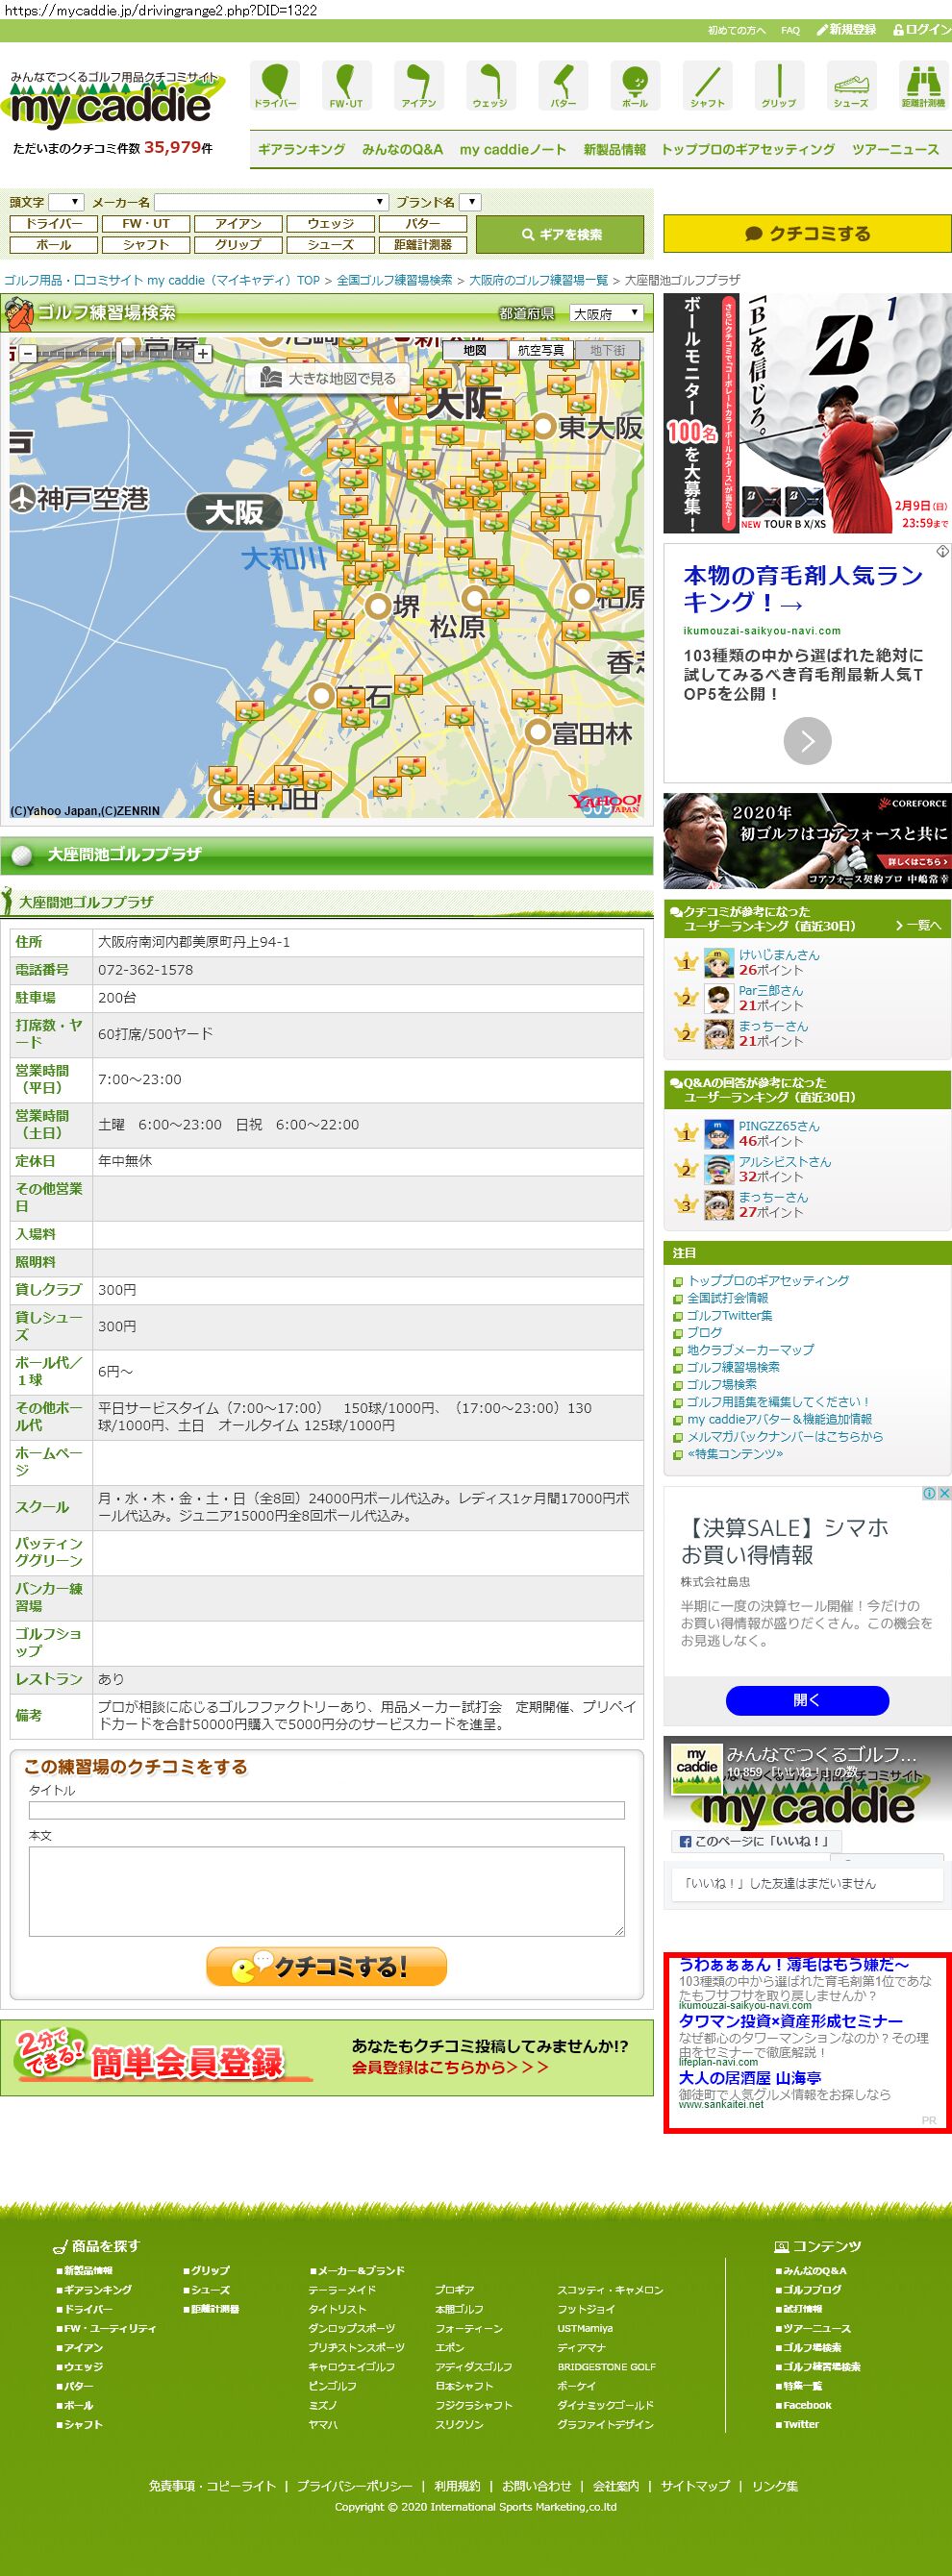Click Bridgestone ball monitor ad banner
The height and width of the screenshot is (2576, 952).
(807, 412)
